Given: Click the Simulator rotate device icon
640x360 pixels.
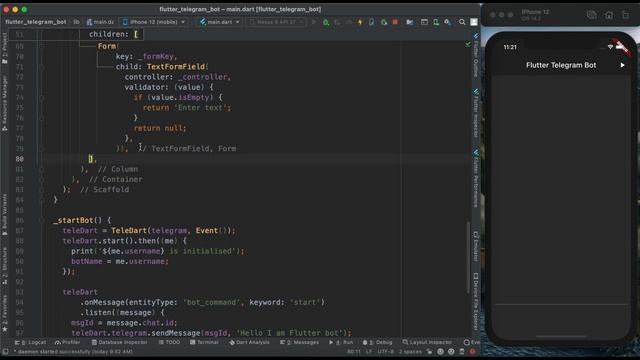Looking at the screenshot, I should click(x=625, y=15).
